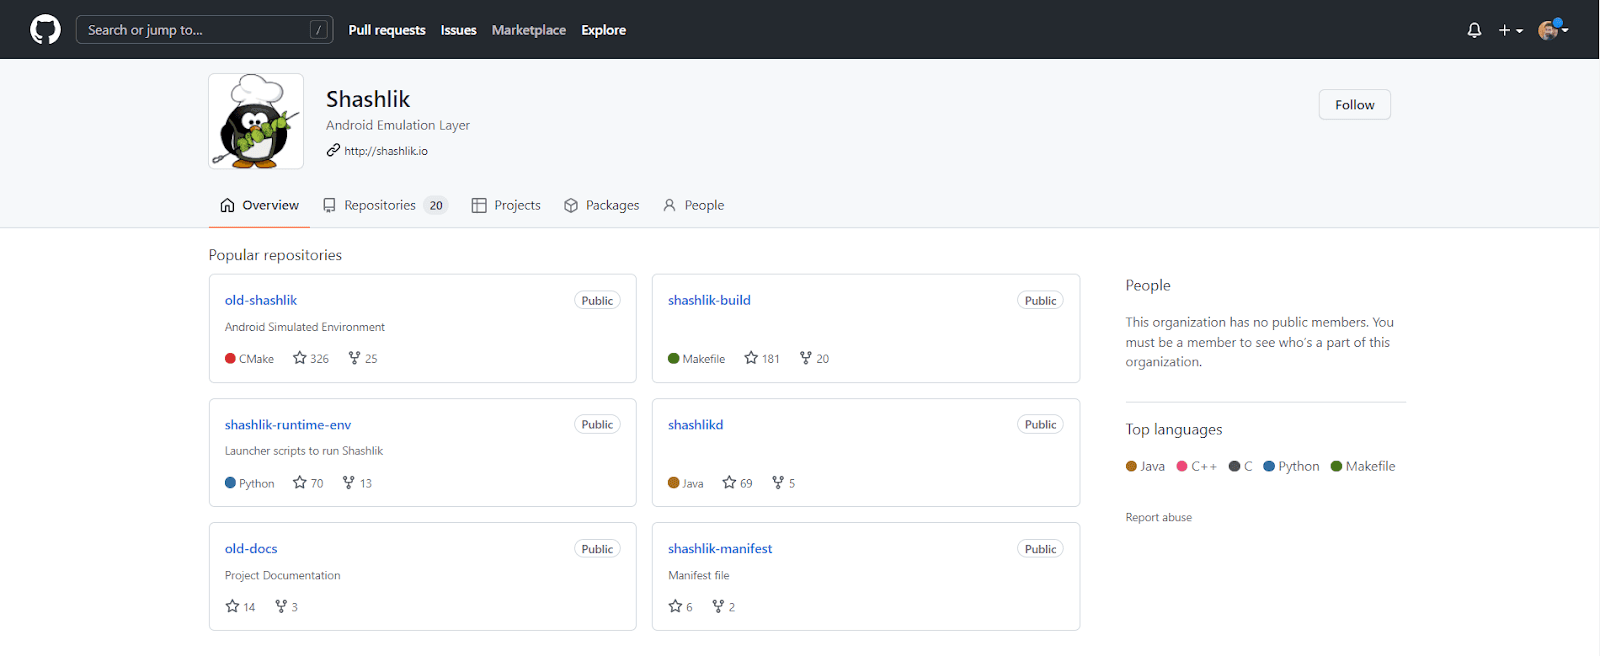Go to the People tab
This screenshot has width=1600, height=656.
coord(693,205)
